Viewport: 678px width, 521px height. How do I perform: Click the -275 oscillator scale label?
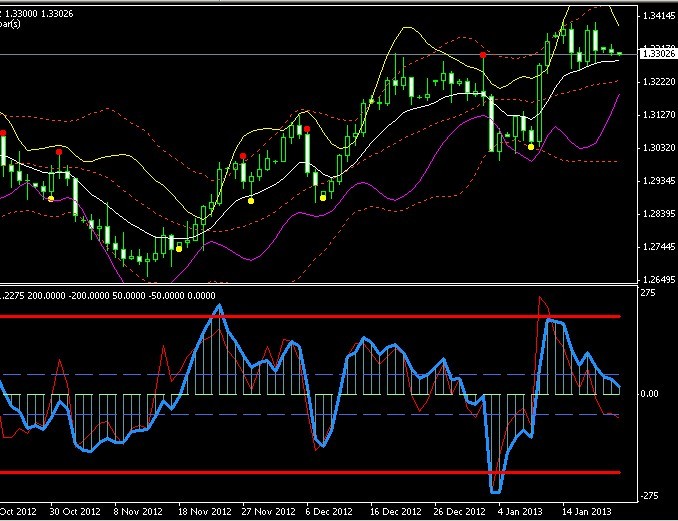(x=649, y=496)
